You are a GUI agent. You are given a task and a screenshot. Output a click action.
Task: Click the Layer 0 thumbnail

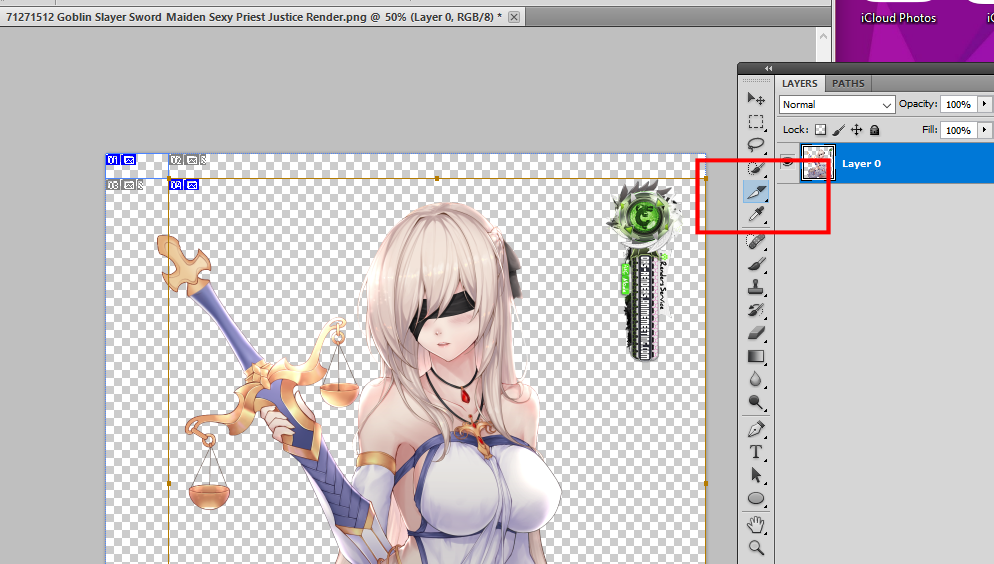click(x=818, y=163)
